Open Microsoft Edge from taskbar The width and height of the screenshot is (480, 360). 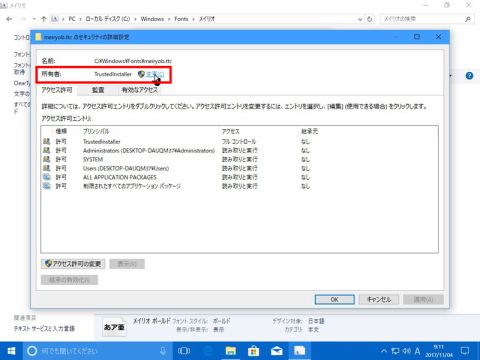tap(208, 351)
